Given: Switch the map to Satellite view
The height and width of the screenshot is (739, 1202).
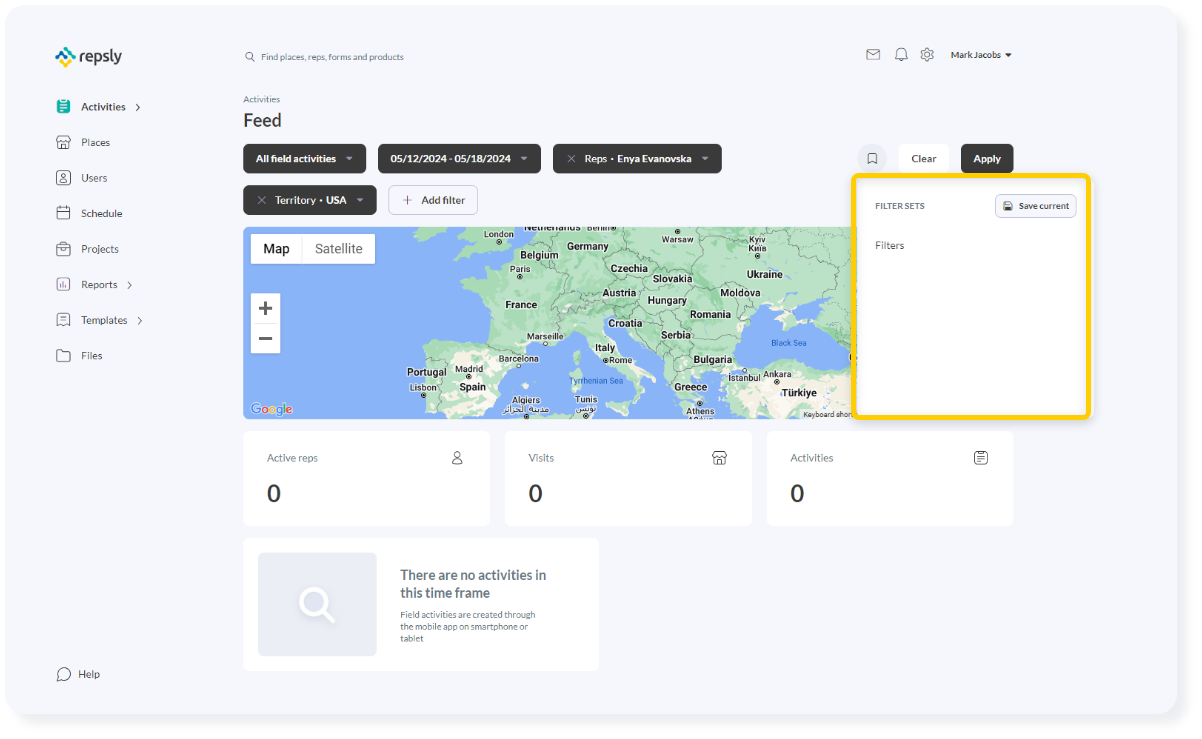Looking at the screenshot, I should click(339, 249).
